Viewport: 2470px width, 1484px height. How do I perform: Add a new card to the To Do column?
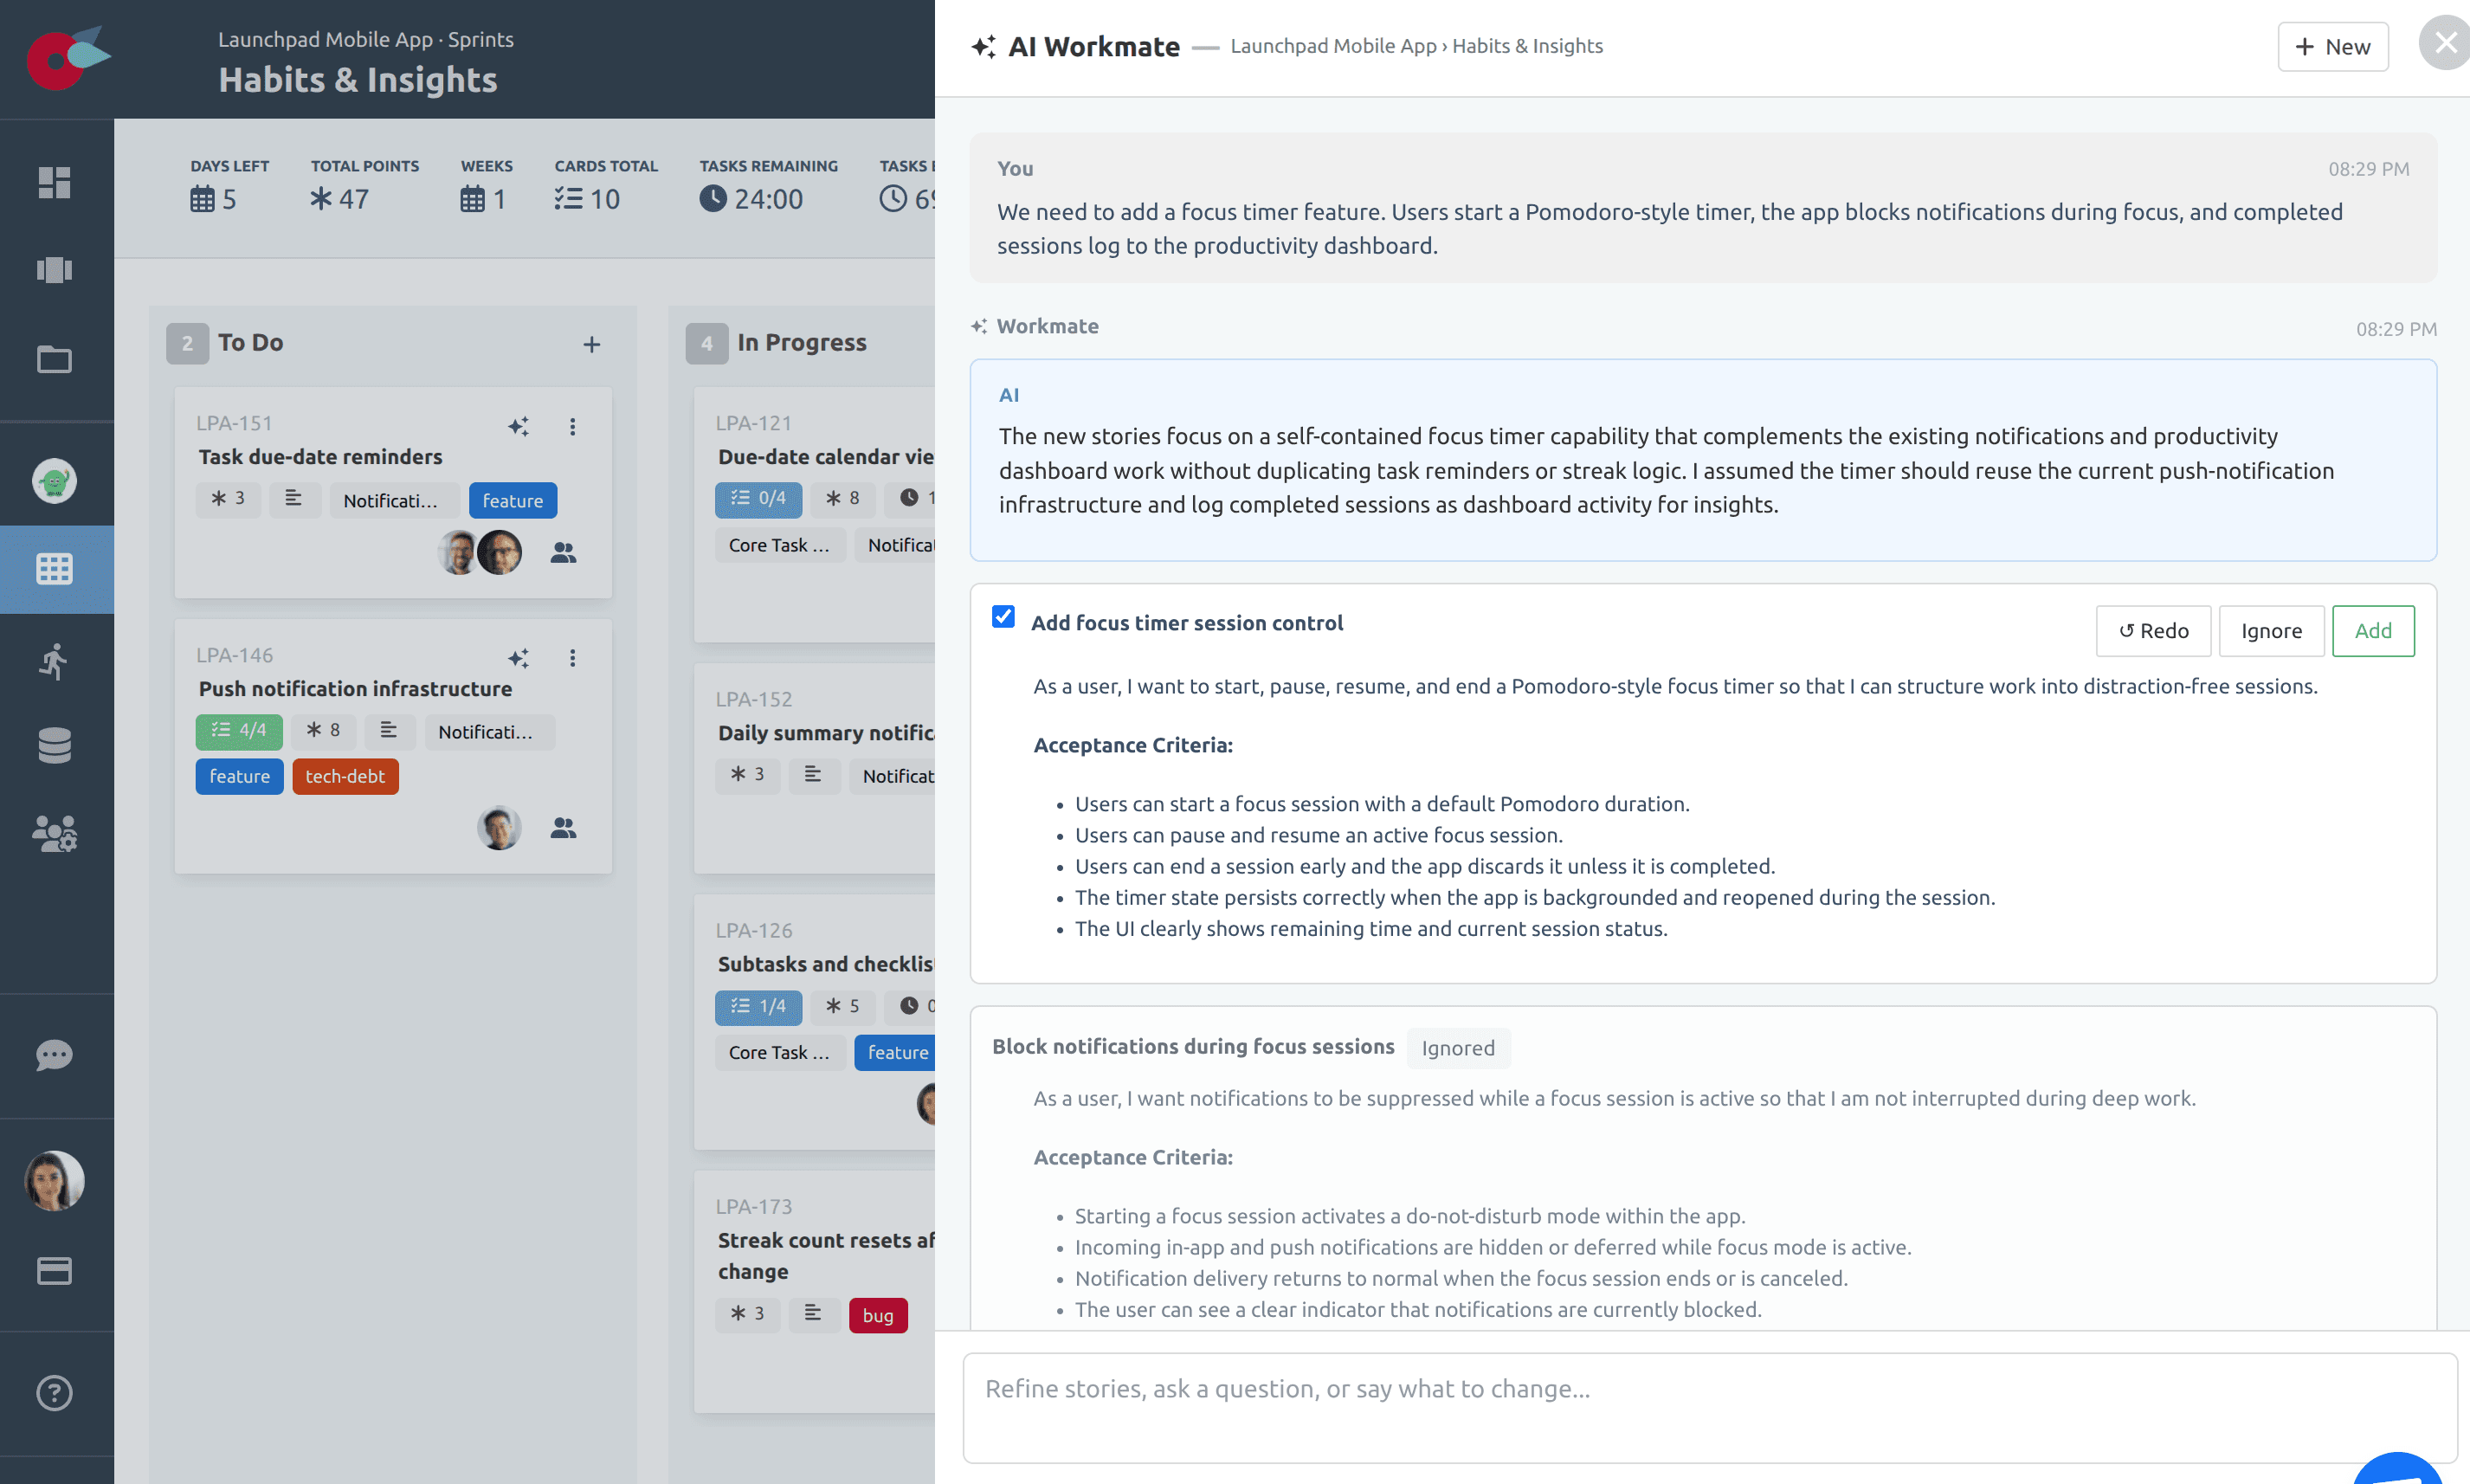(x=592, y=344)
